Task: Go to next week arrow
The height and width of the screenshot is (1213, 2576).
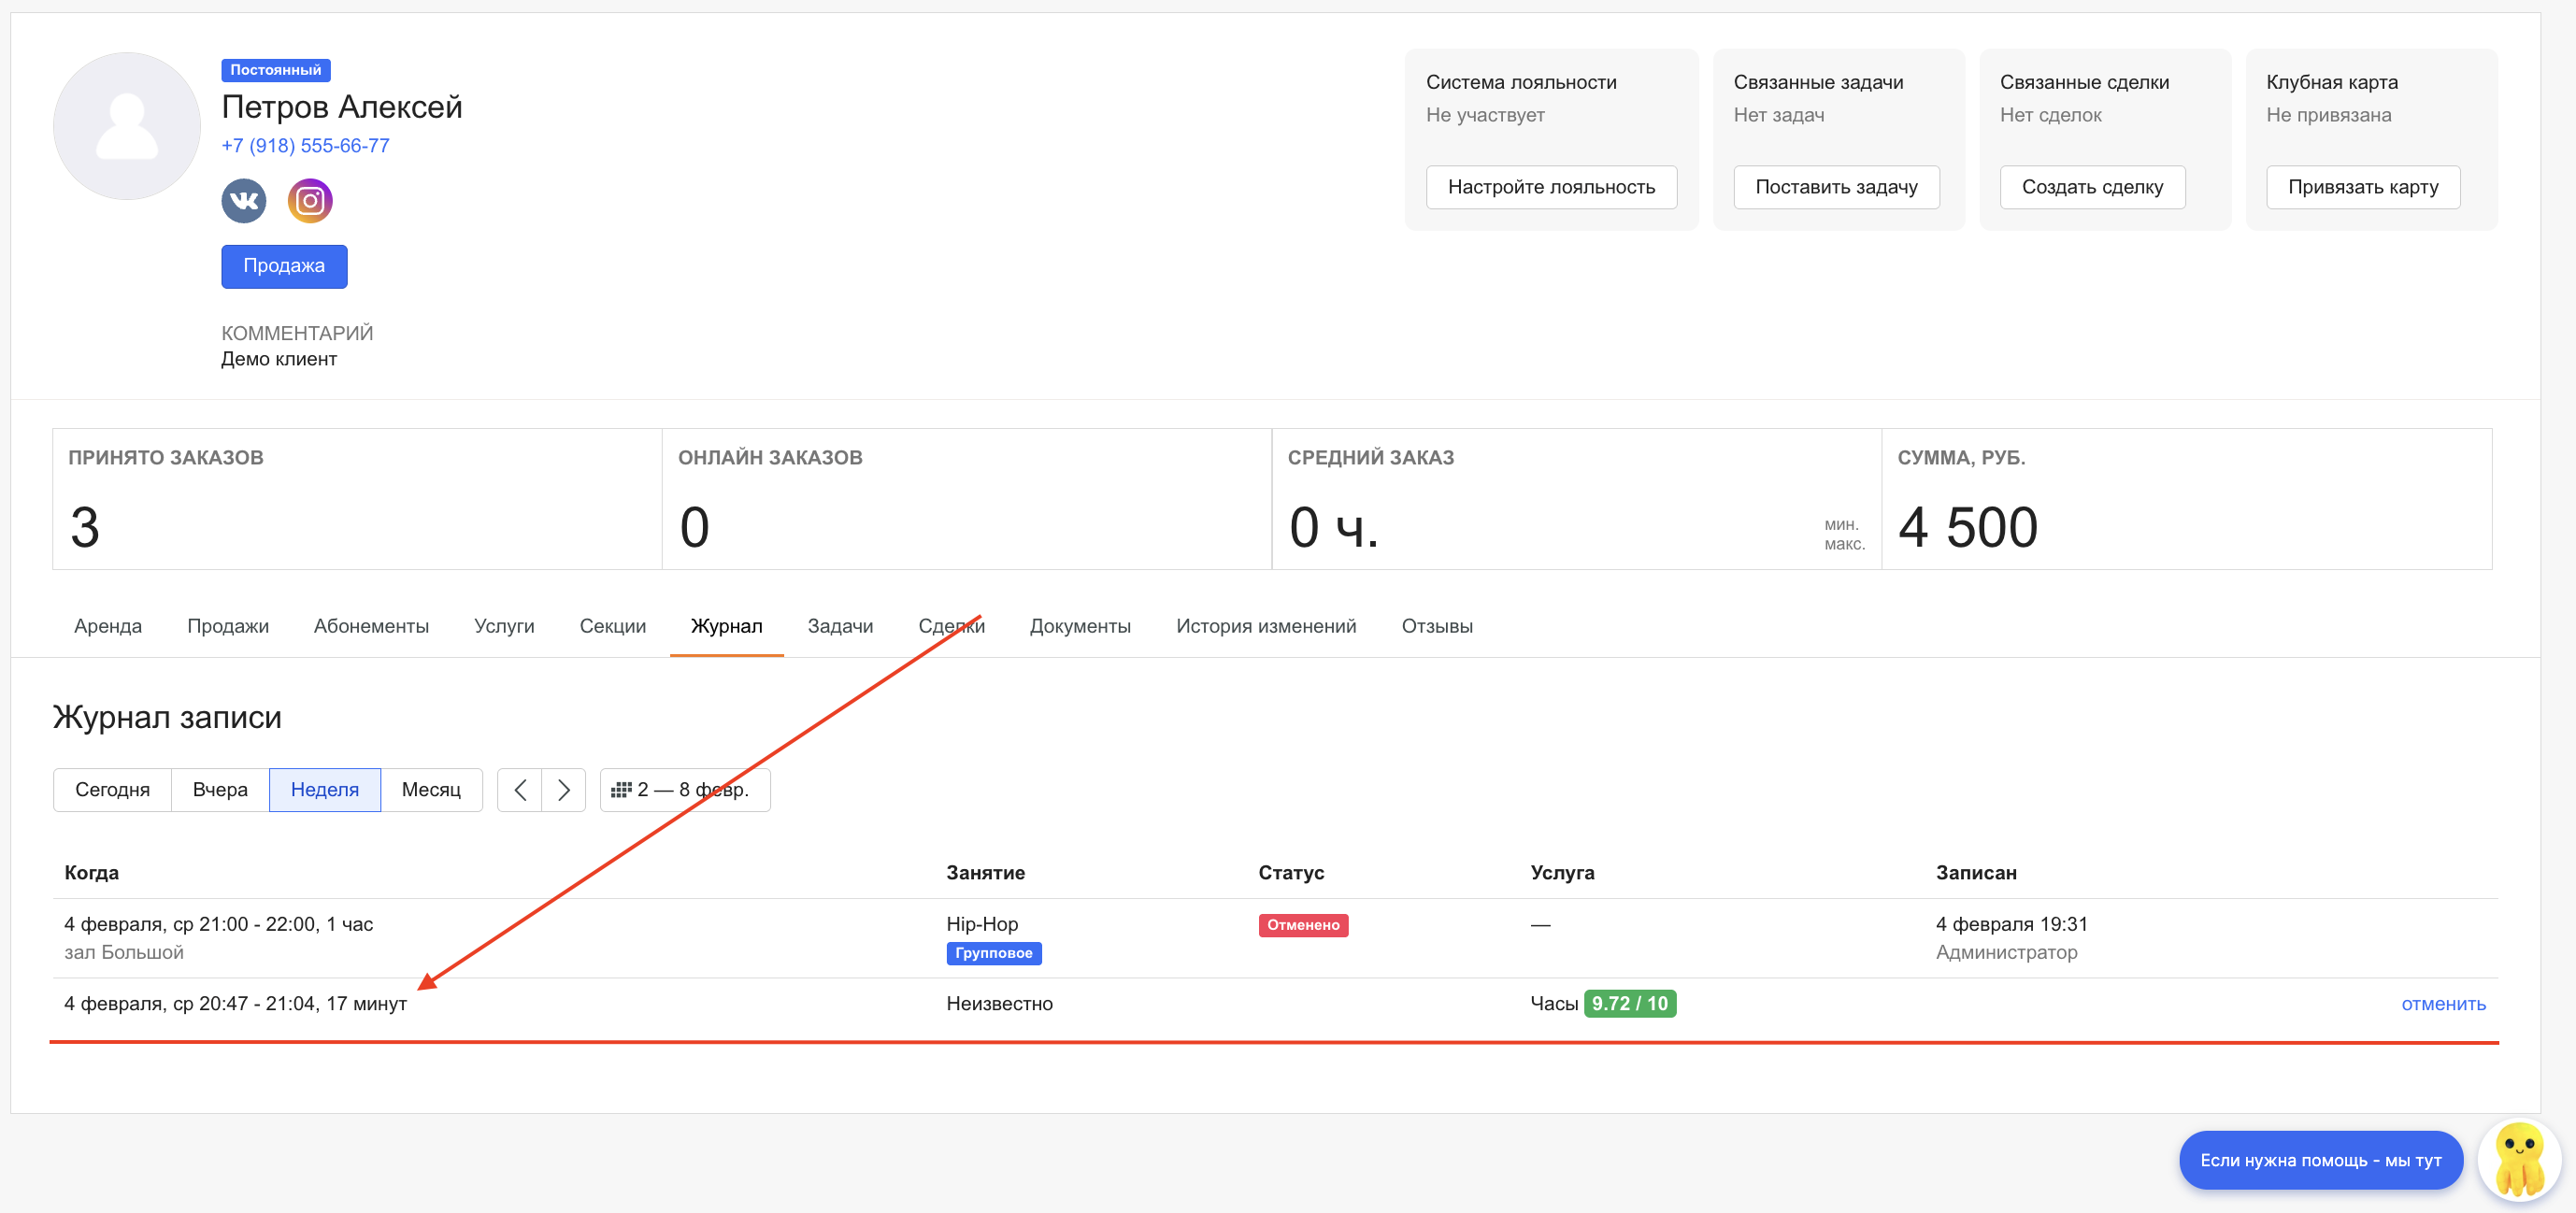Action: point(563,790)
